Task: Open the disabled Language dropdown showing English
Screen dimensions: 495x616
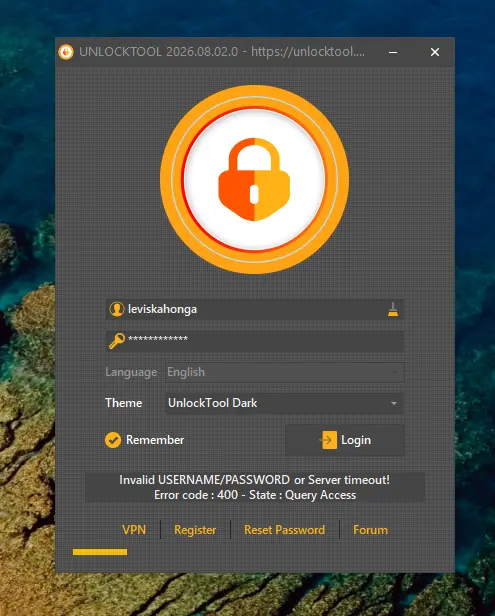Action: [284, 372]
